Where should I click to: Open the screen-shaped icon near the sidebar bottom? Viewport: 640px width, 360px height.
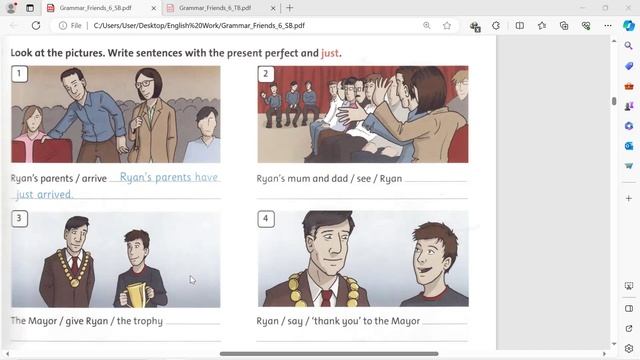tap(629, 286)
